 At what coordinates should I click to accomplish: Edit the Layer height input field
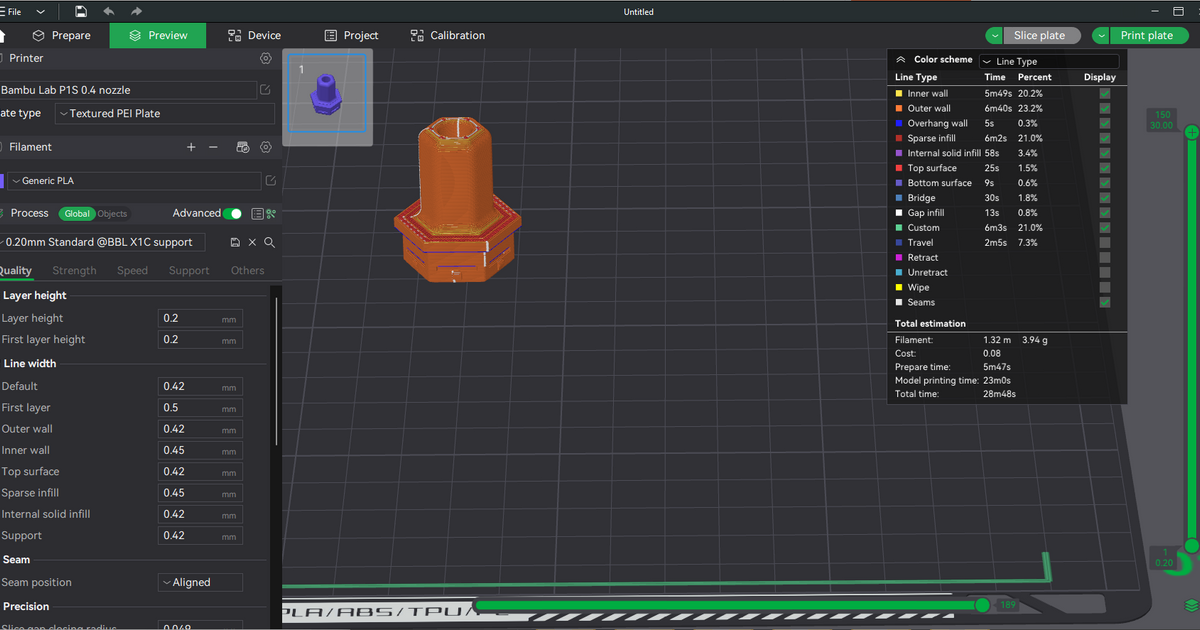(x=200, y=317)
